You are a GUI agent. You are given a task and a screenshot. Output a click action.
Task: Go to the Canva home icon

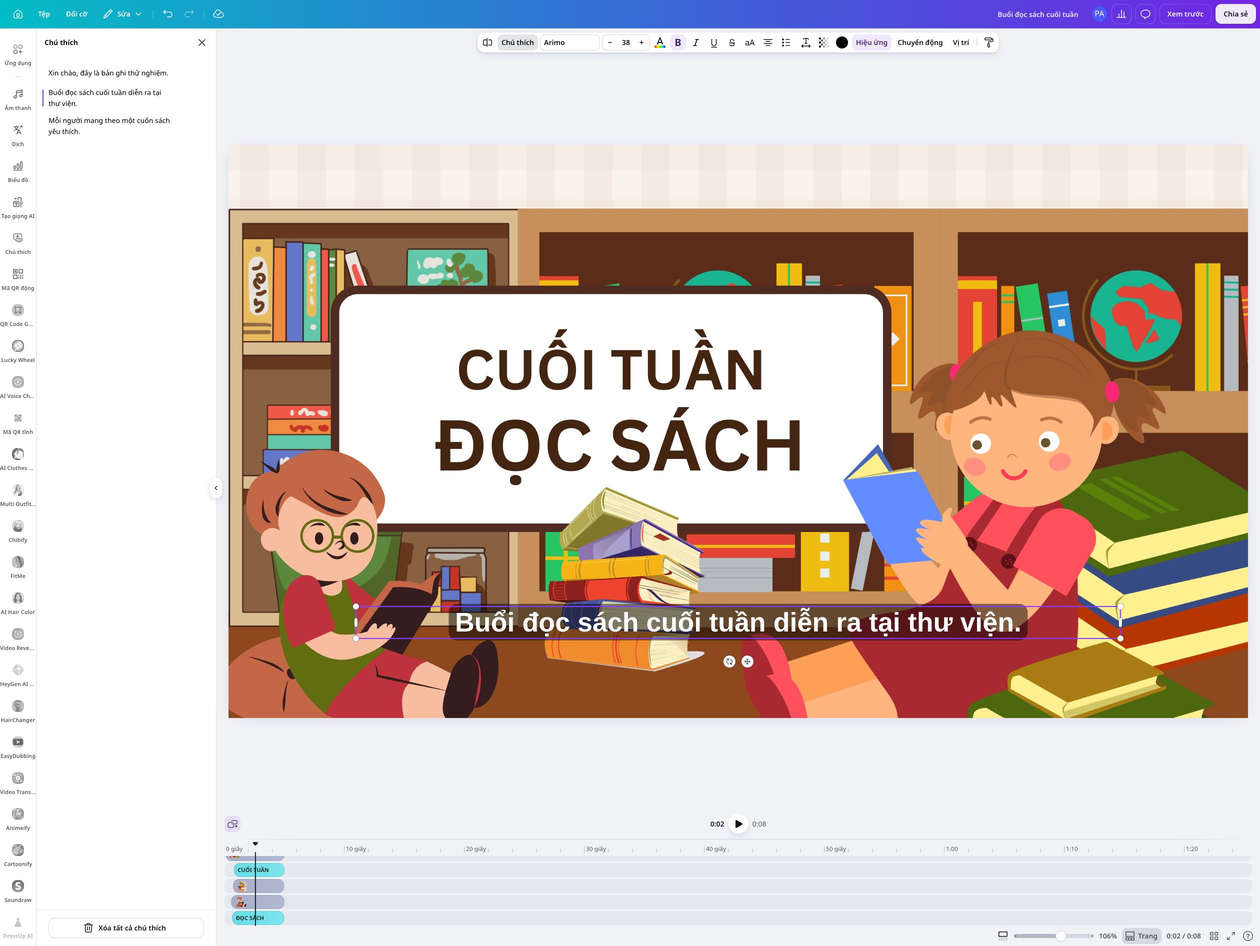17,14
